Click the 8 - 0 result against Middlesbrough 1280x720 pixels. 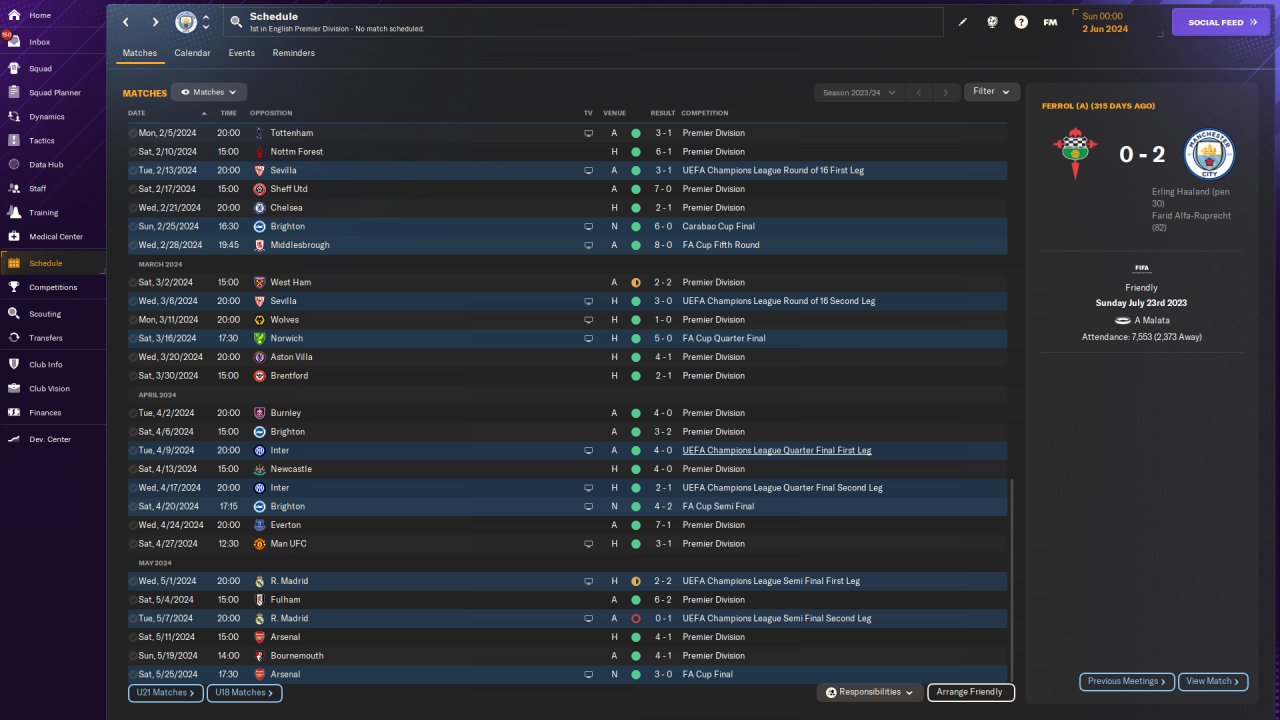pos(663,245)
